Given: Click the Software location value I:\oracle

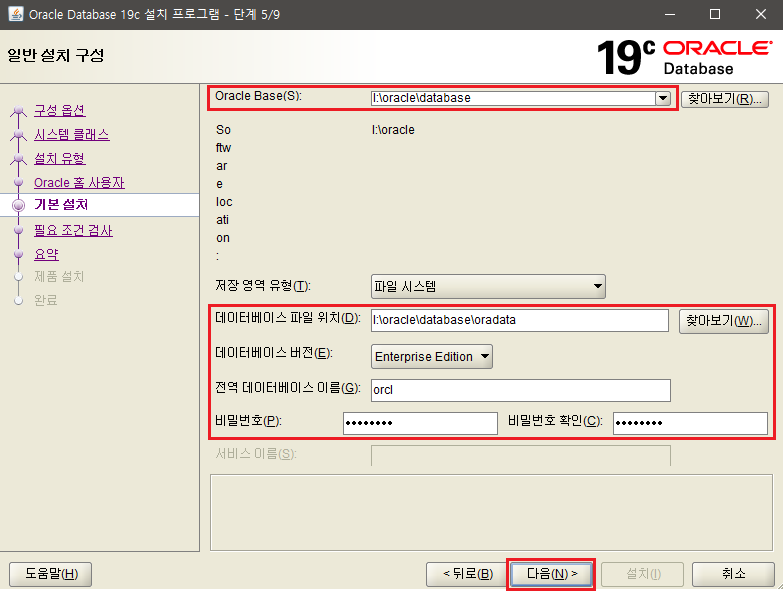Looking at the screenshot, I should pyautogui.click(x=393, y=130).
